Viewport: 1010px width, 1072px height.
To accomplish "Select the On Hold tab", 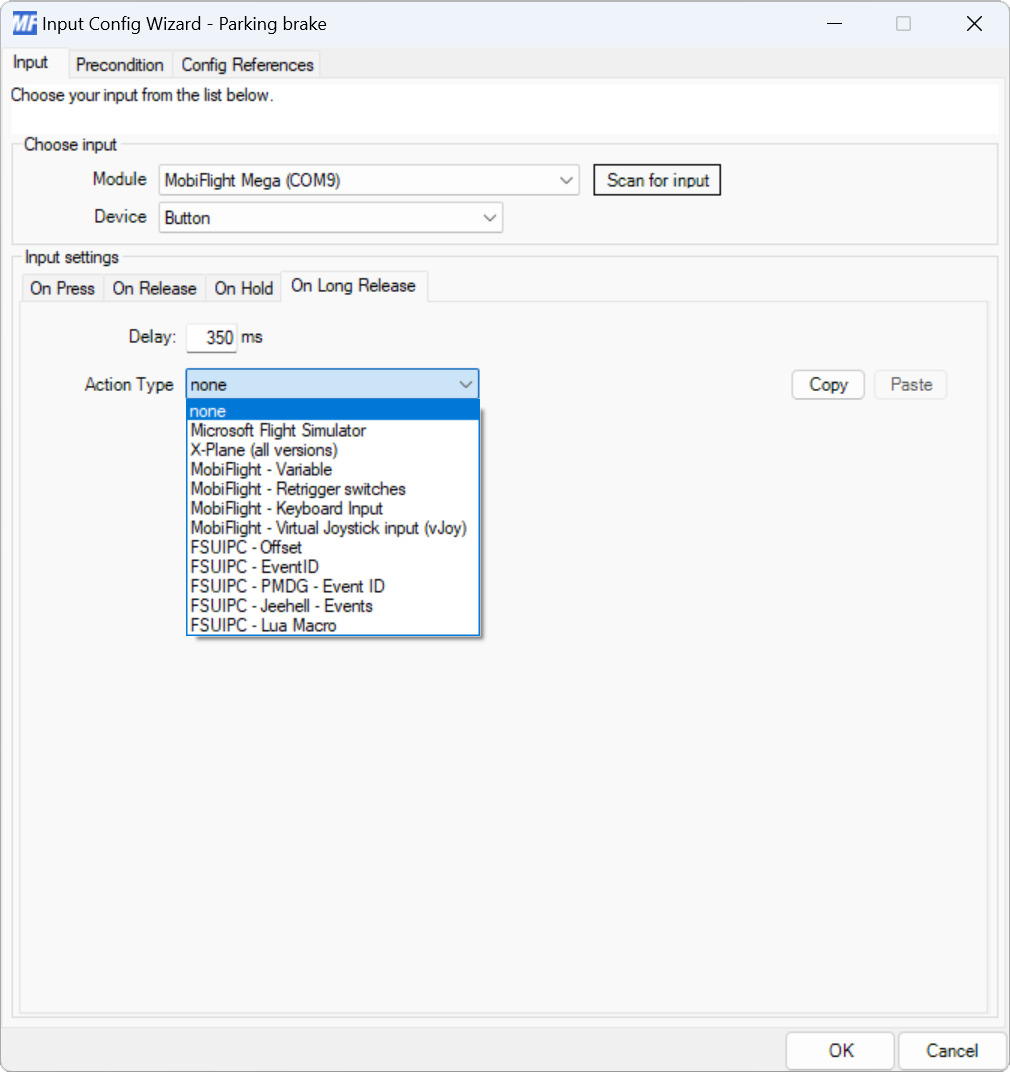I will 243,288.
